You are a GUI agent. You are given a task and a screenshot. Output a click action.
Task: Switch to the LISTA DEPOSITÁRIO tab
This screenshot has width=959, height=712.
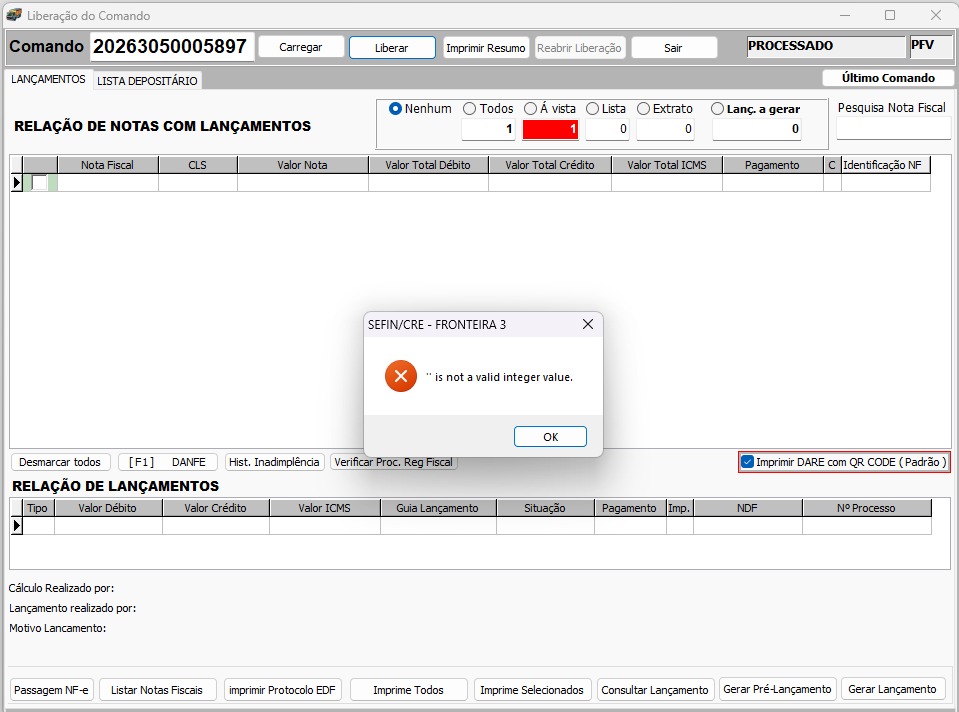pos(147,81)
